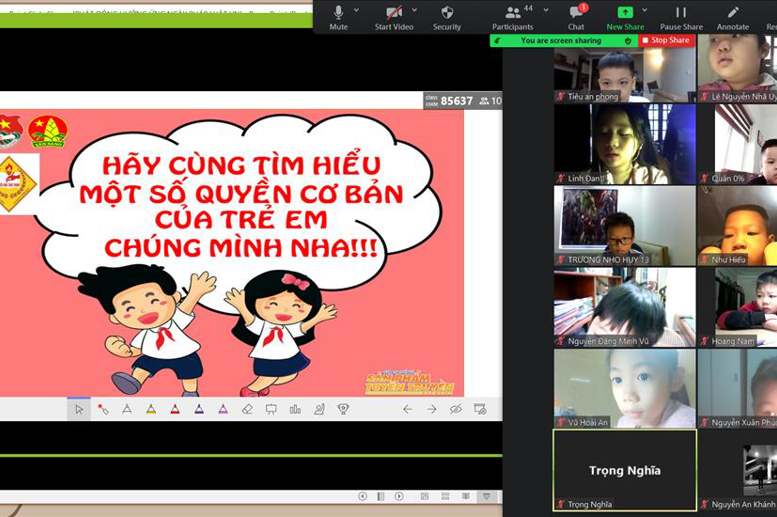Click PowerPoint previous slide circle button
Screen dimensions: 777x517
pyautogui.click(x=363, y=496)
